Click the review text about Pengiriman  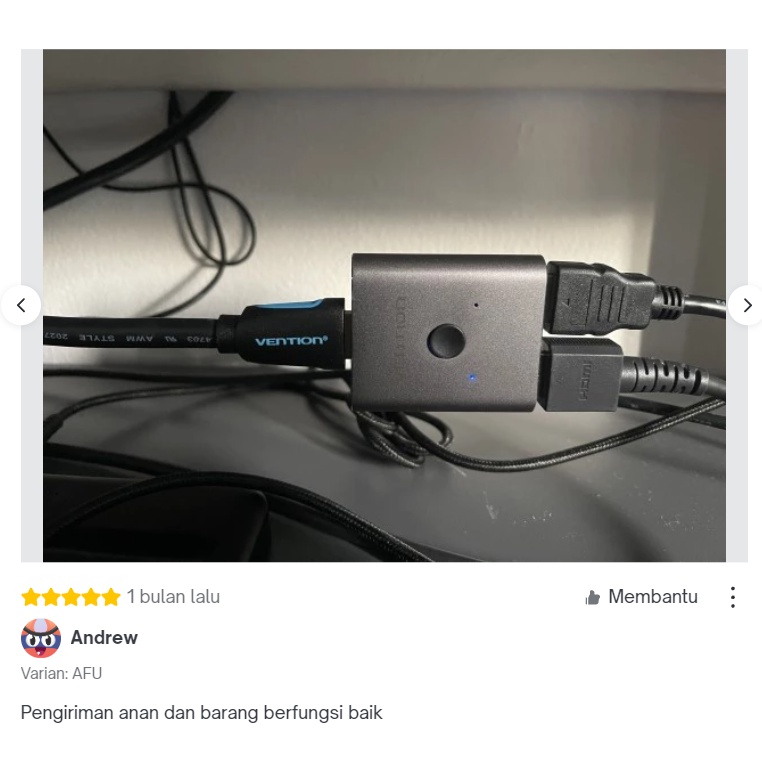201,712
